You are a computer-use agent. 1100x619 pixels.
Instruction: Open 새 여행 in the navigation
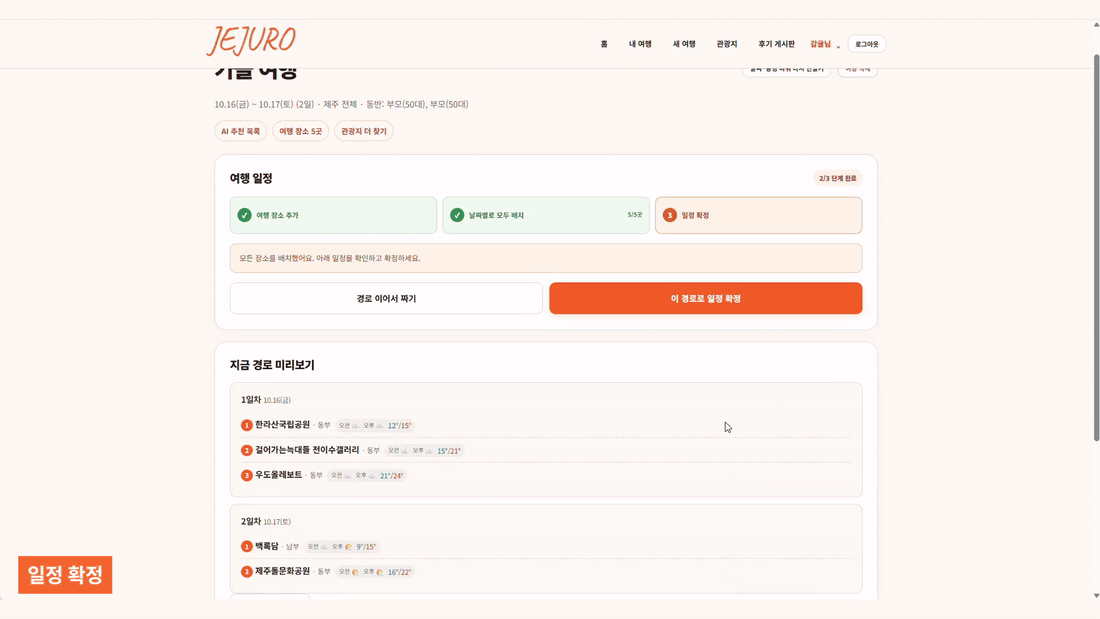tap(684, 44)
